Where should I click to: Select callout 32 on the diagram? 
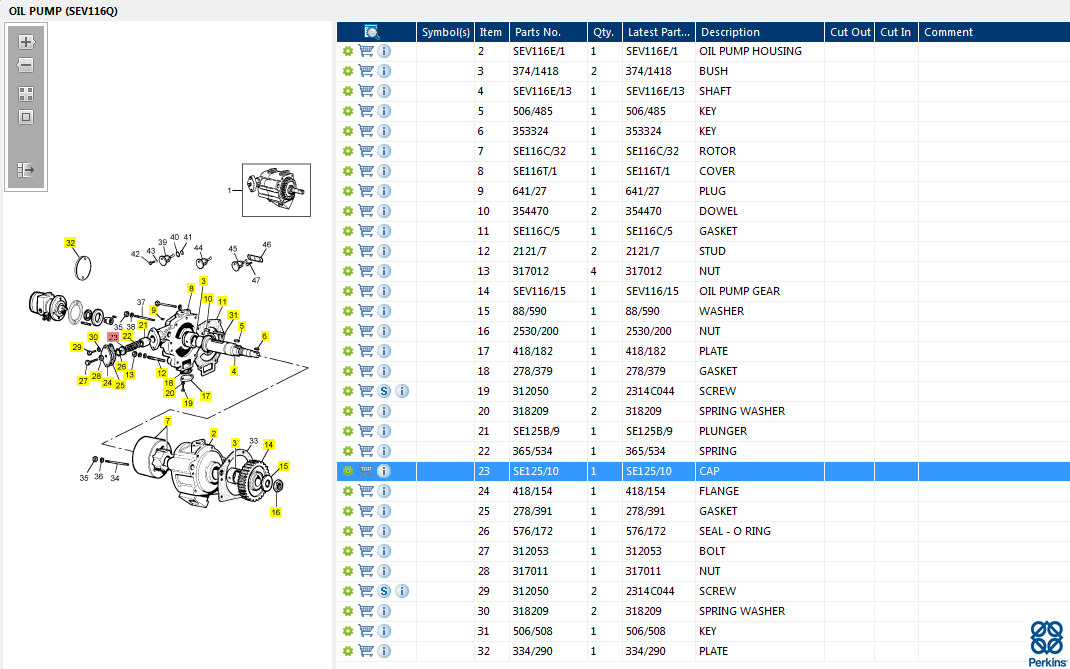tap(70, 243)
